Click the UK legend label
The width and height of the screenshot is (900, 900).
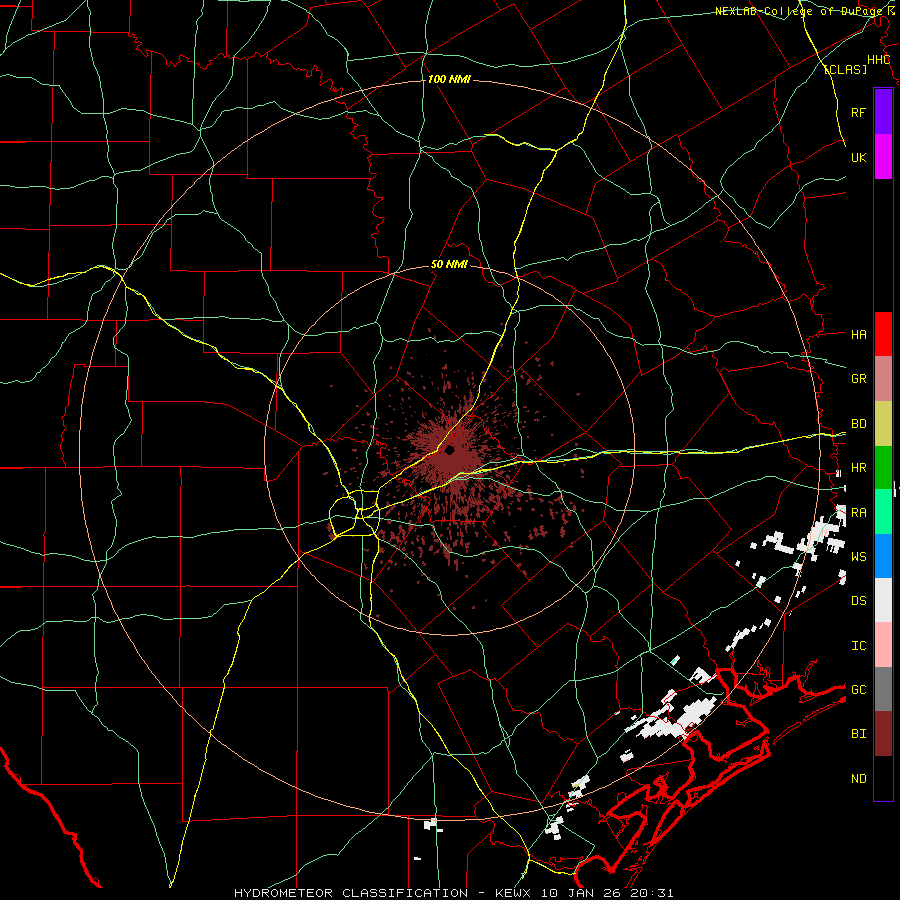point(859,157)
